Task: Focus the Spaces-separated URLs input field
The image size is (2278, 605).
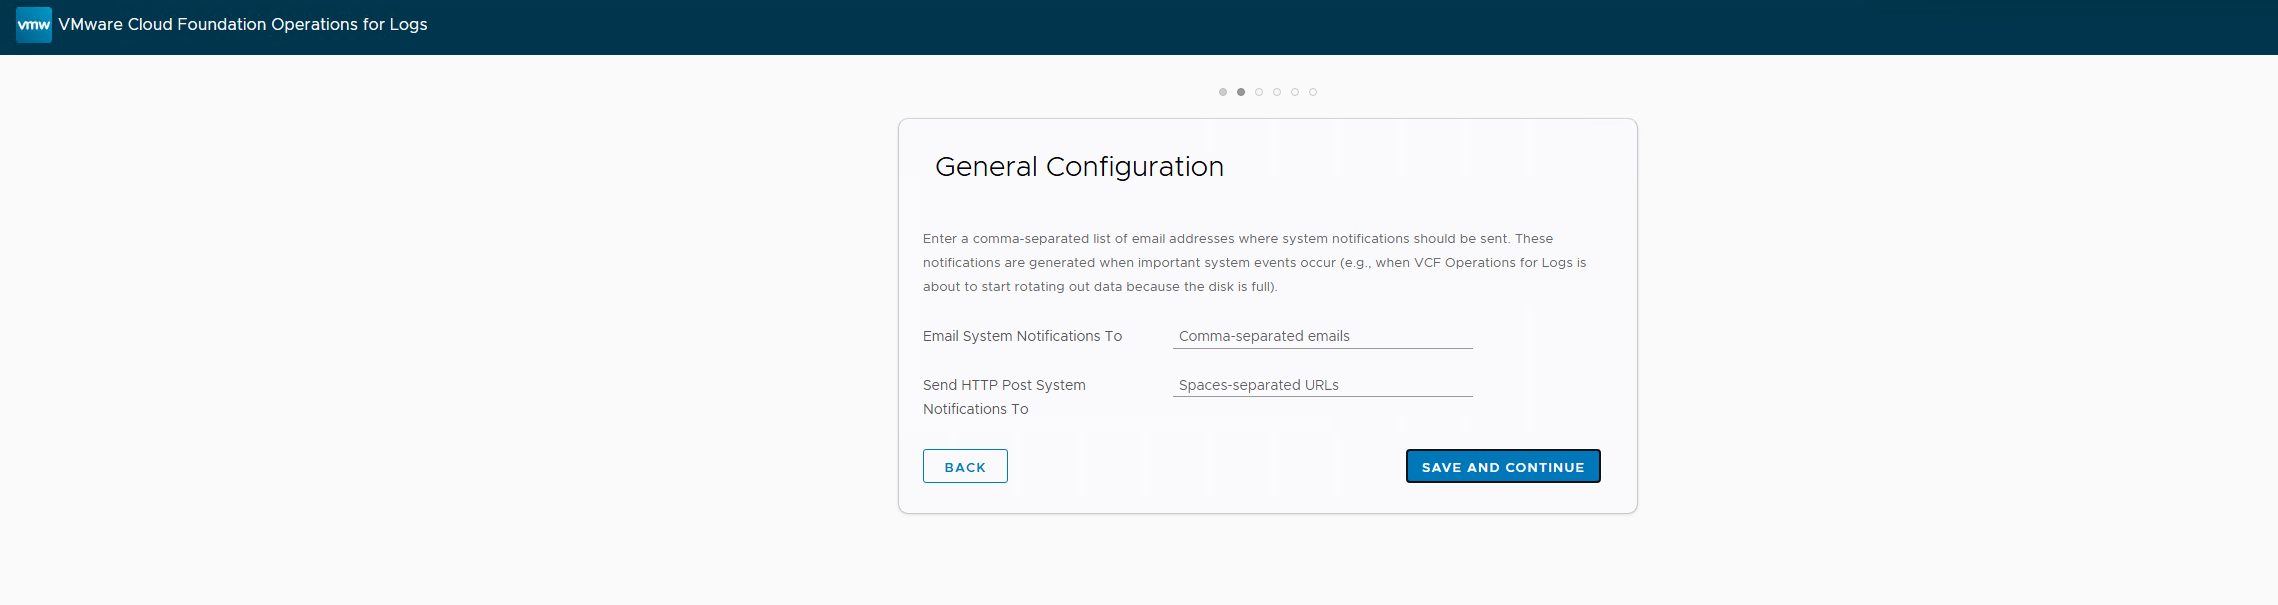Action: point(1321,385)
